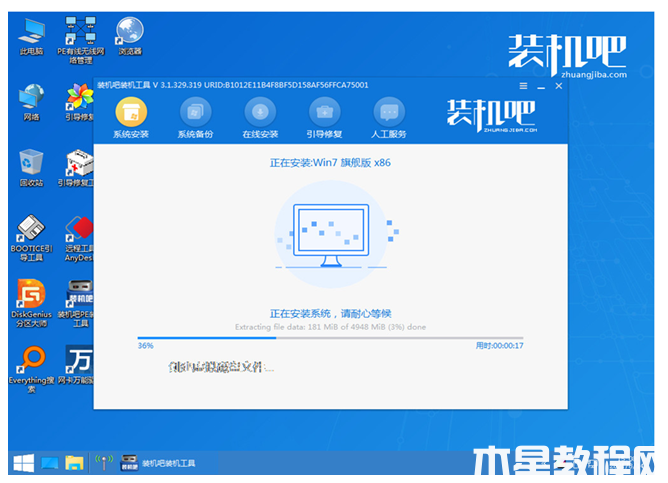Open the colorful 引导修复 flower desktop icon

click(80, 102)
